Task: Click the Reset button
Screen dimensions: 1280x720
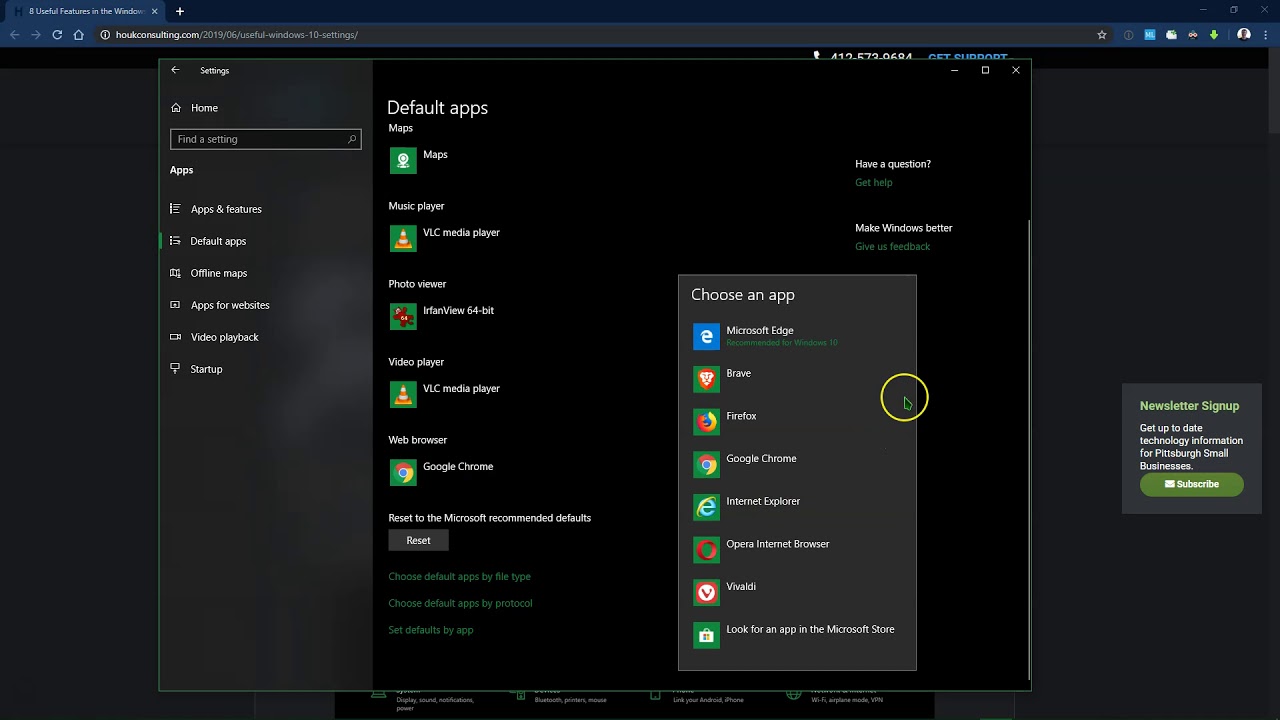Action: [x=418, y=540]
